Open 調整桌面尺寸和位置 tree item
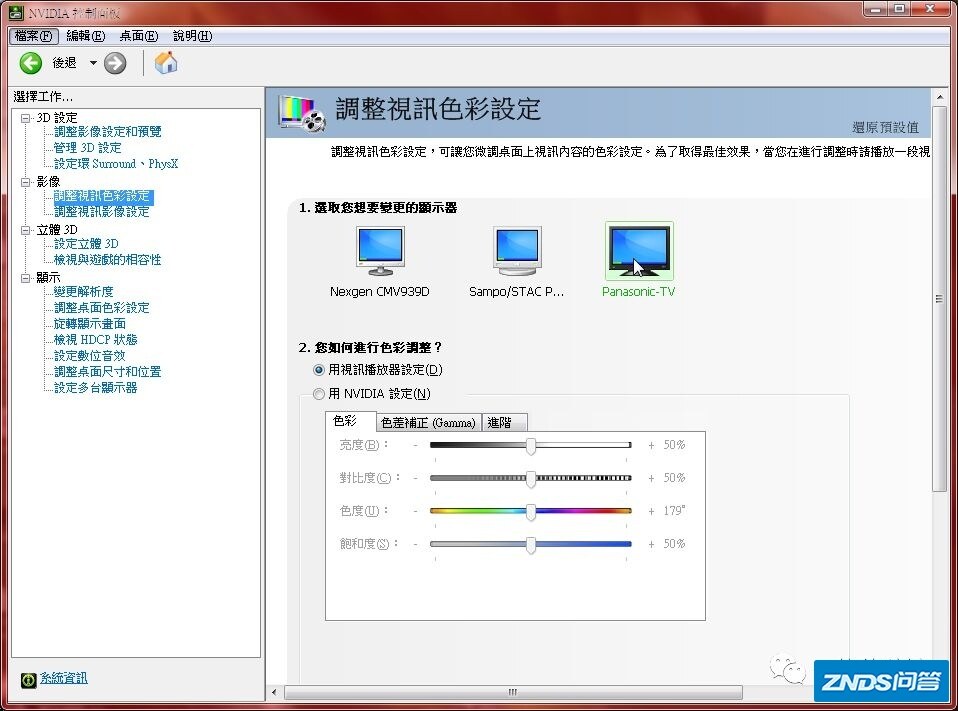This screenshot has width=958, height=711. point(108,371)
